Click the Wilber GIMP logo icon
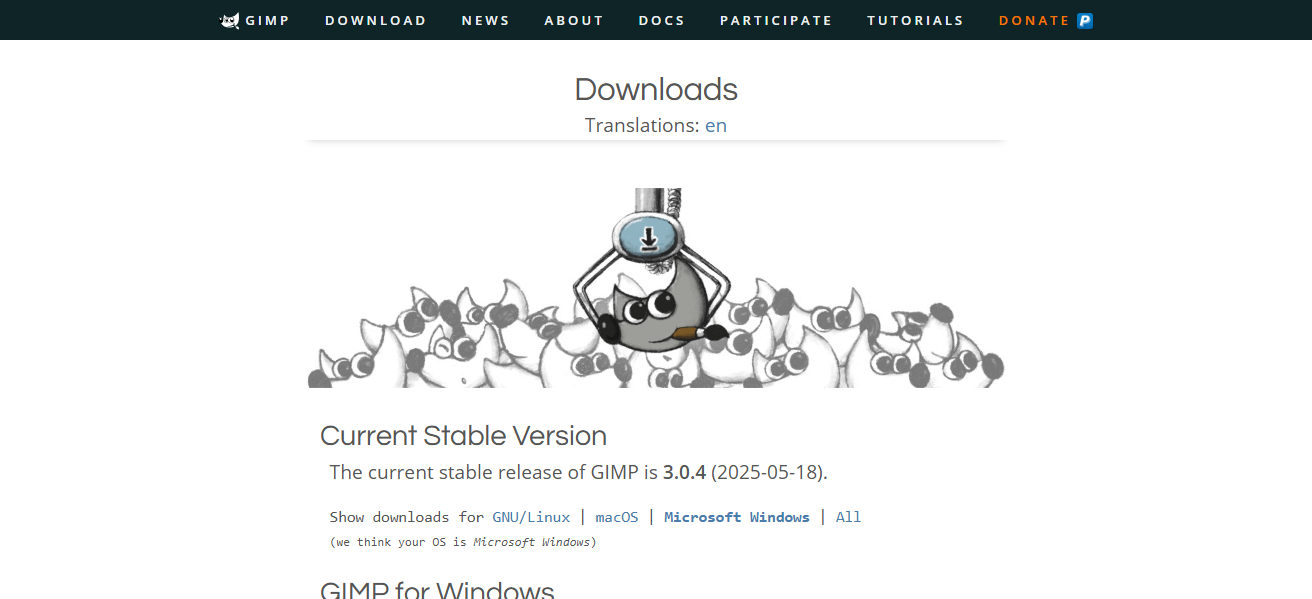 pyautogui.click(x=230, y=20)
